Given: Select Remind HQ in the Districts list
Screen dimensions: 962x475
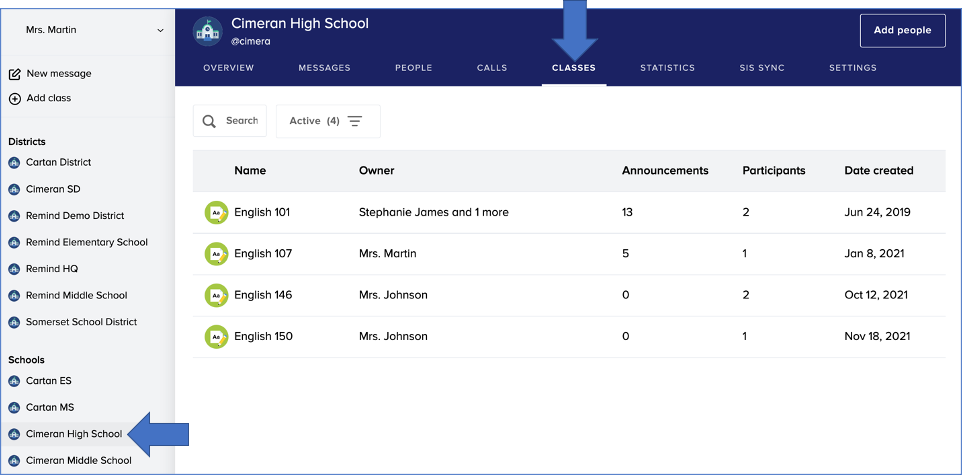Looking at the screenshot, I should coord(51,269).
